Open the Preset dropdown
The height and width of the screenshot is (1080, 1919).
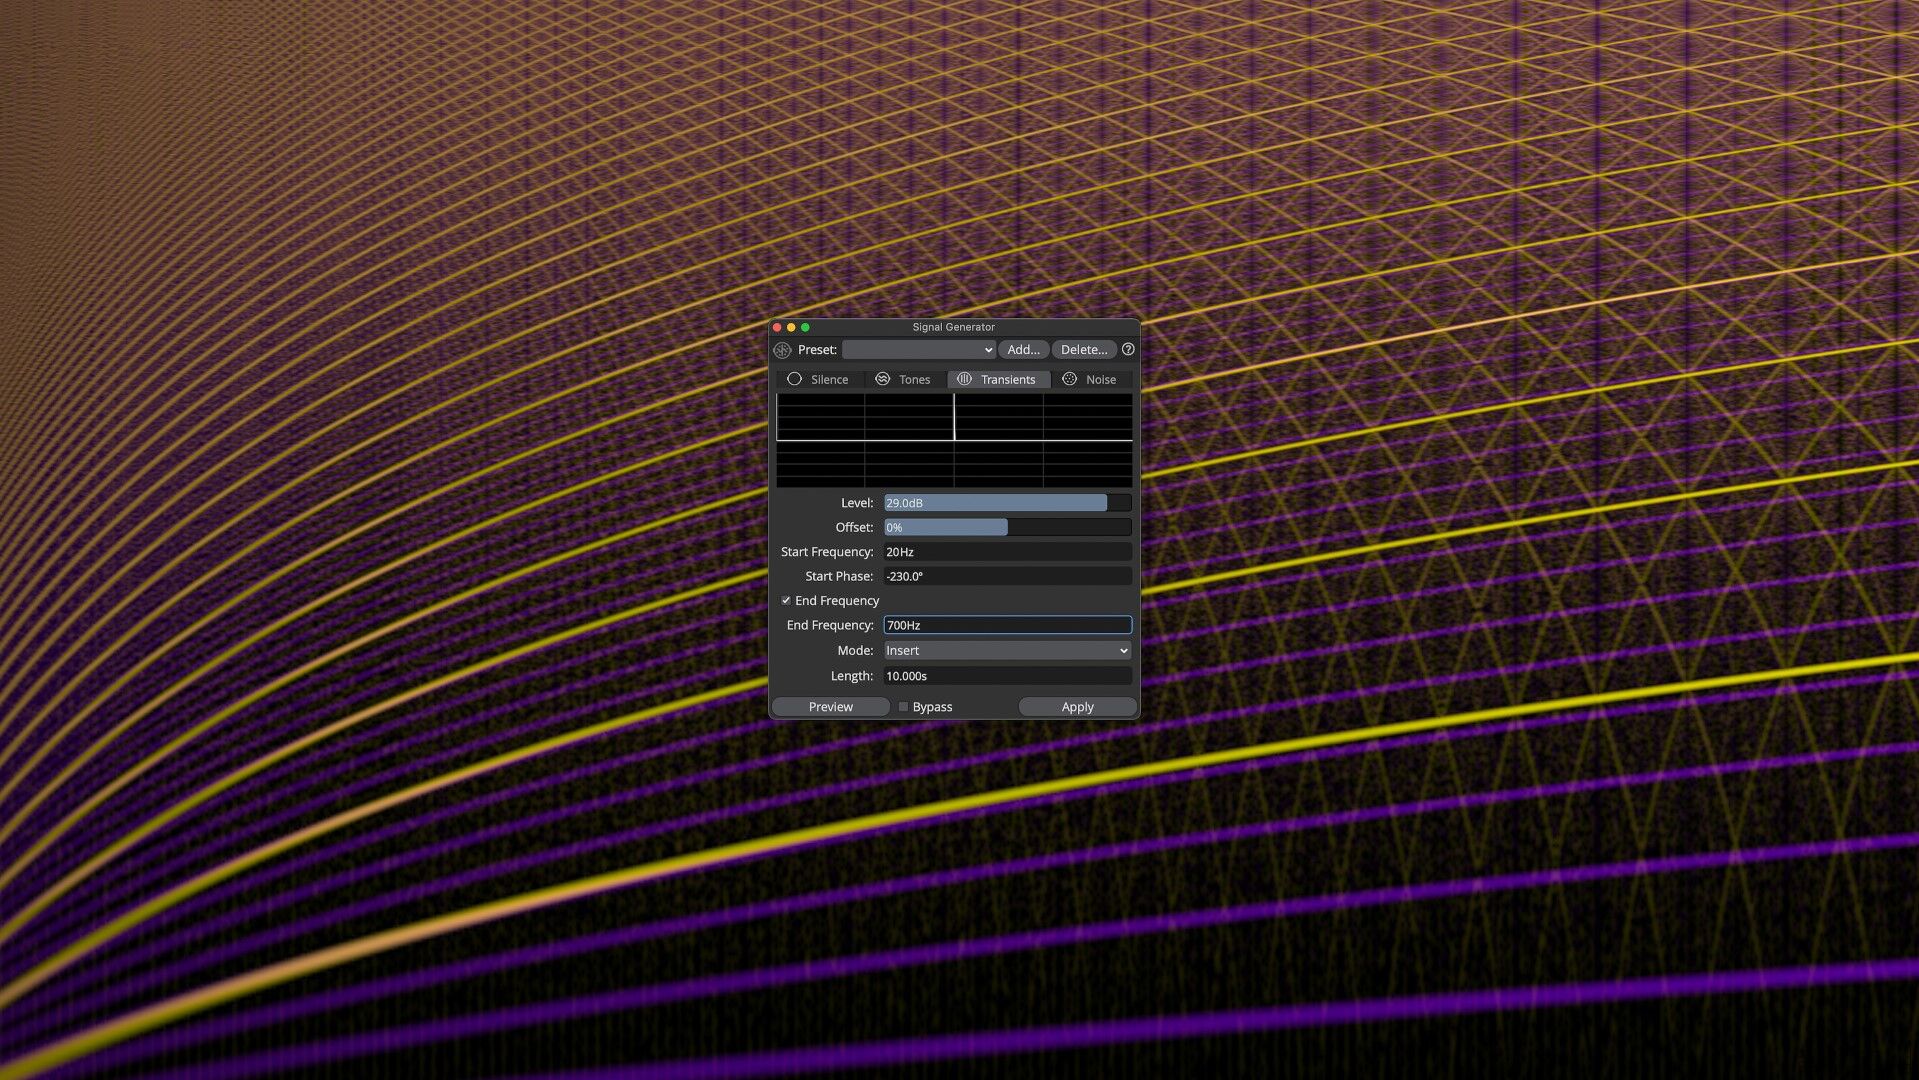918,350
